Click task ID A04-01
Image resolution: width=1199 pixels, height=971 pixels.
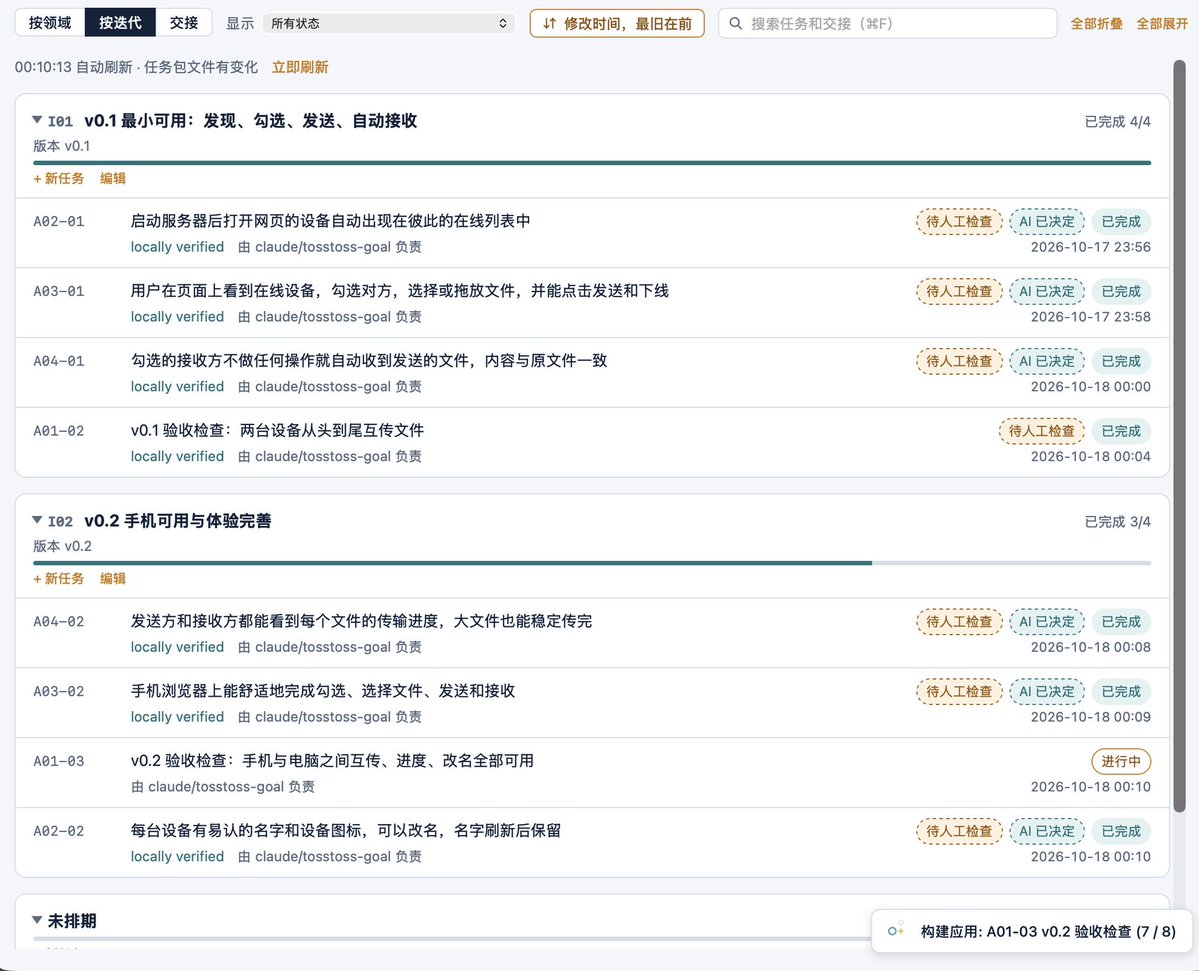coord(59,361)
